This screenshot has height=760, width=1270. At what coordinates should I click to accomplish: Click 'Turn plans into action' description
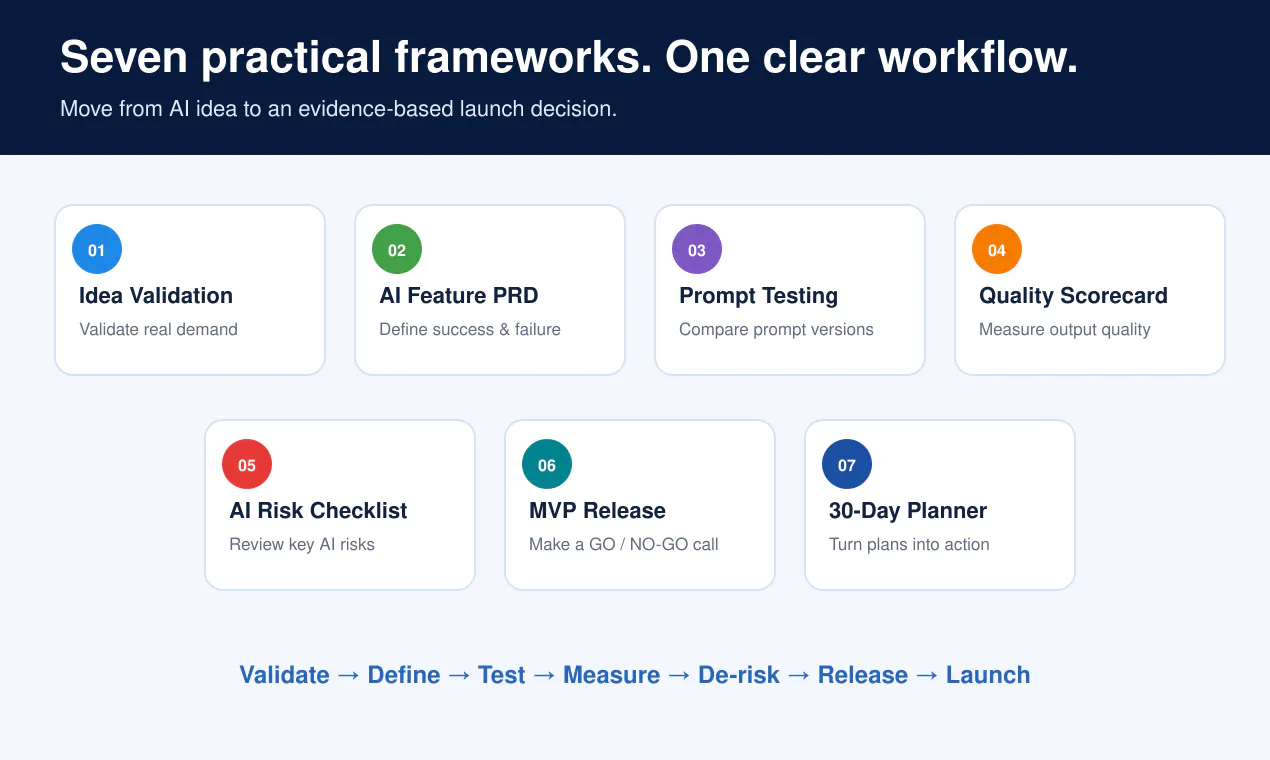tap(909, 545)
